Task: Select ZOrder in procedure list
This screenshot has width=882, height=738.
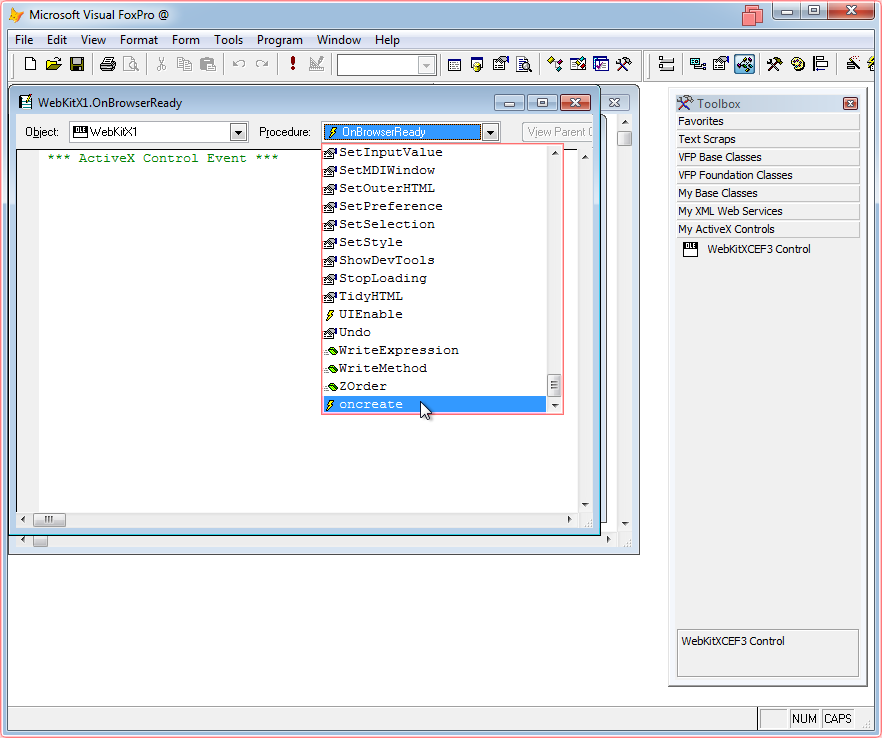Action: click(x=434, y=386)
